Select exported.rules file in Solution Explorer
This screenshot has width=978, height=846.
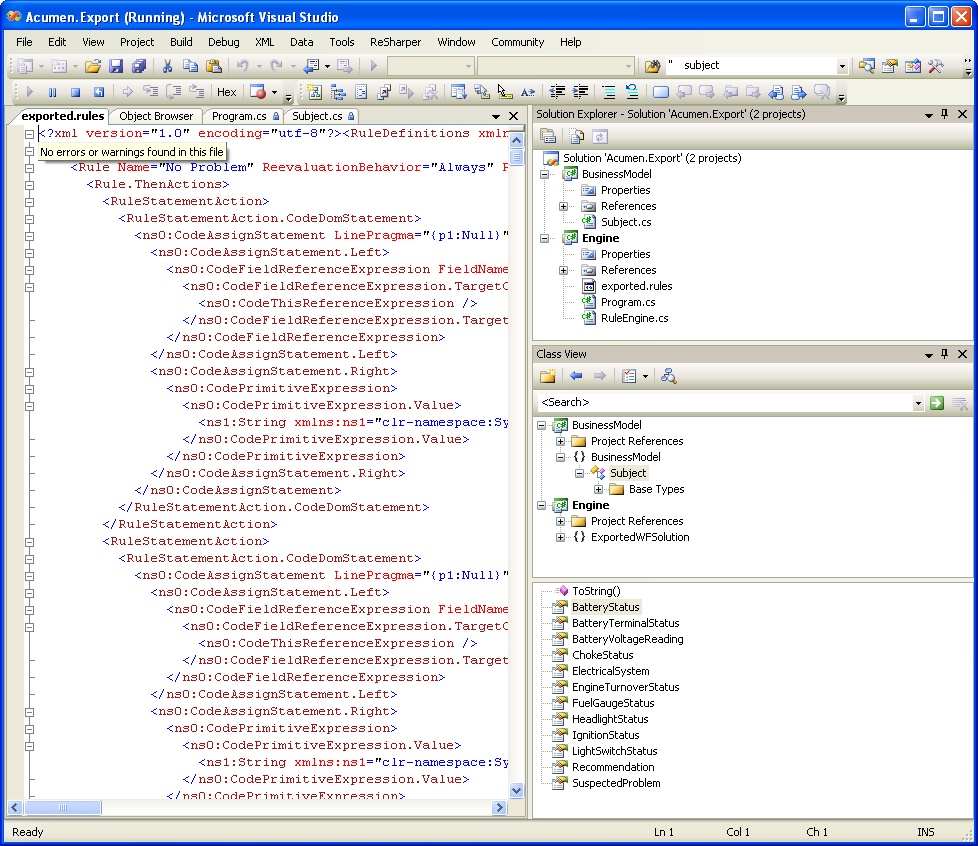[x=637, y=286]
